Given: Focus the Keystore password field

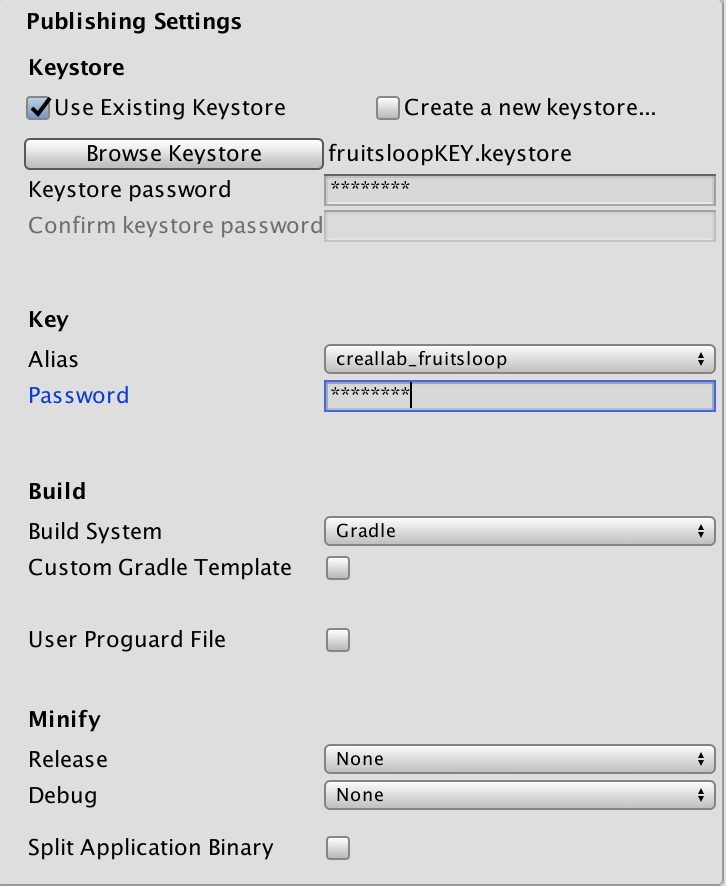Looking at the screenshot, I should pyautogui.click(x=520, y=190).
